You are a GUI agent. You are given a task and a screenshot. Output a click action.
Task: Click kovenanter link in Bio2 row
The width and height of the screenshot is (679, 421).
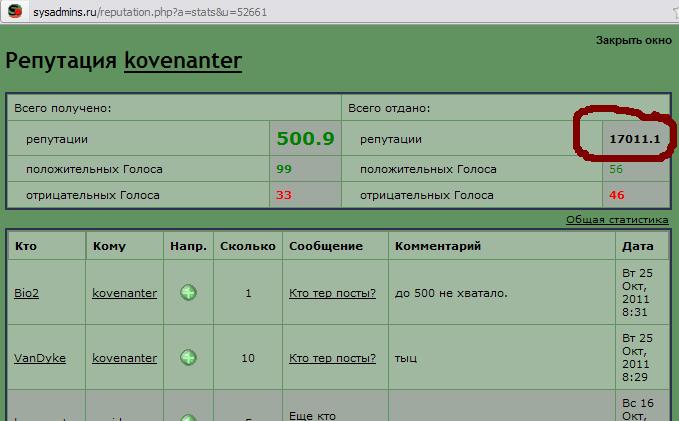(x=124, y=293)
